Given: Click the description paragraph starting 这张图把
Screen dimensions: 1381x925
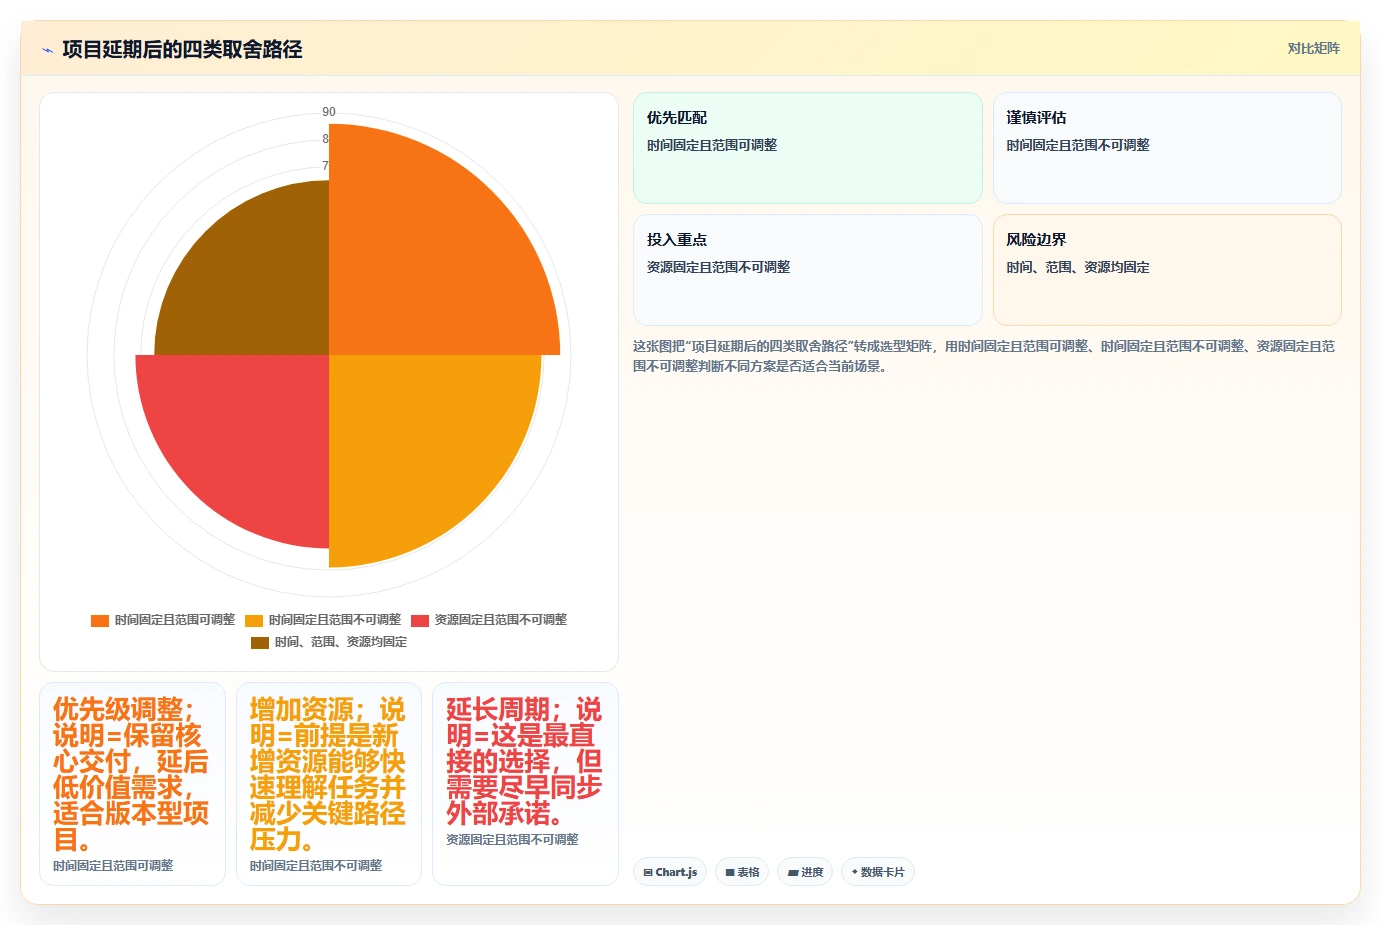Looking at the screenshot, I should (x=985, y=356).
